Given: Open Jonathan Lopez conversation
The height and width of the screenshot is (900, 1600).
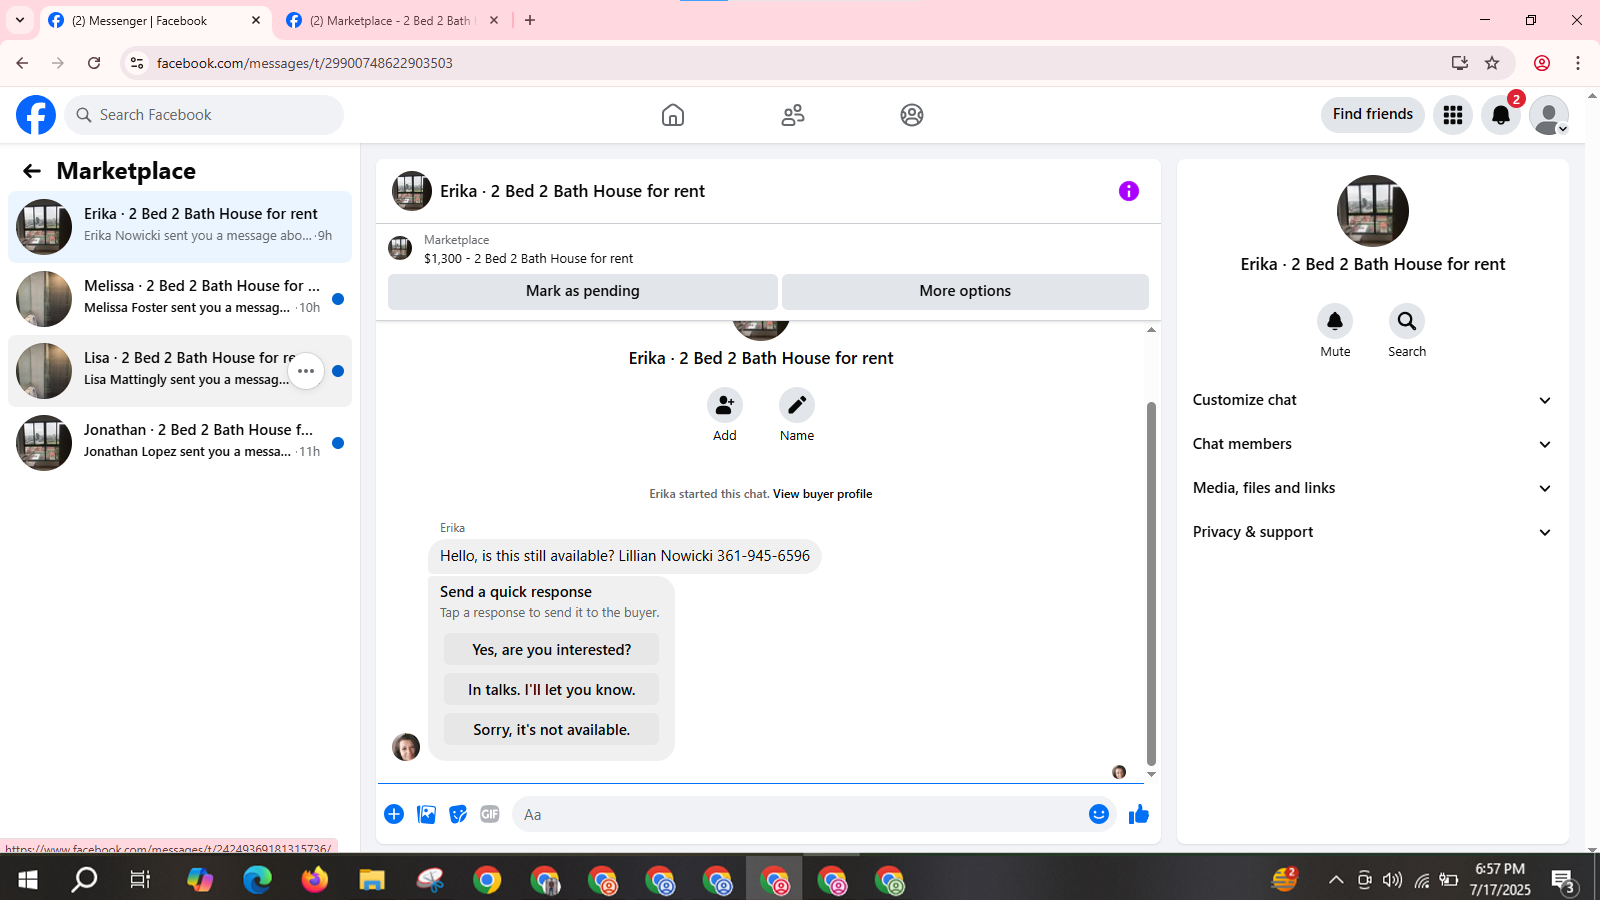Looking at the screenshot, I should point(180,443).
